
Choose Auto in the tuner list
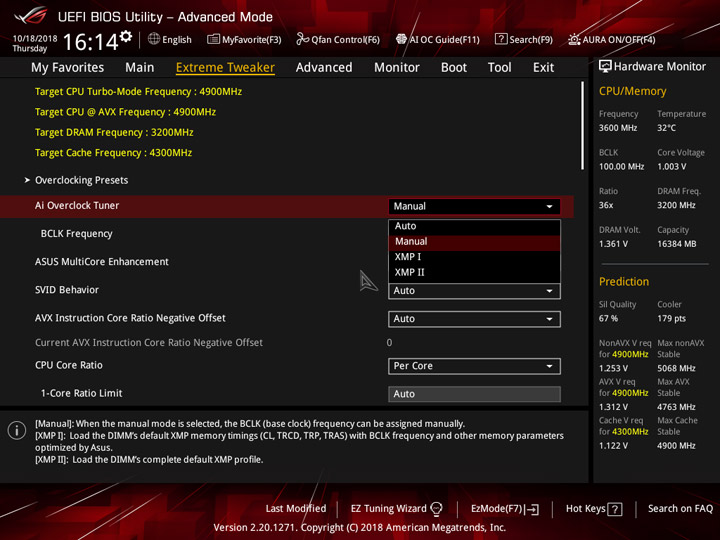[474, 226]
